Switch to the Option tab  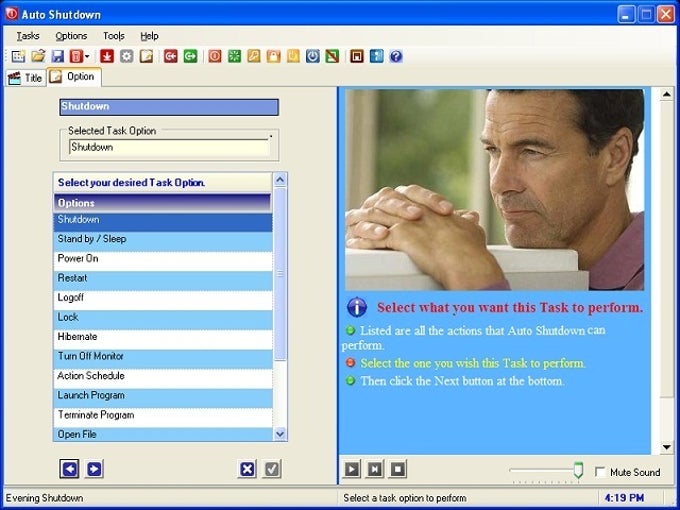point(74,77)
